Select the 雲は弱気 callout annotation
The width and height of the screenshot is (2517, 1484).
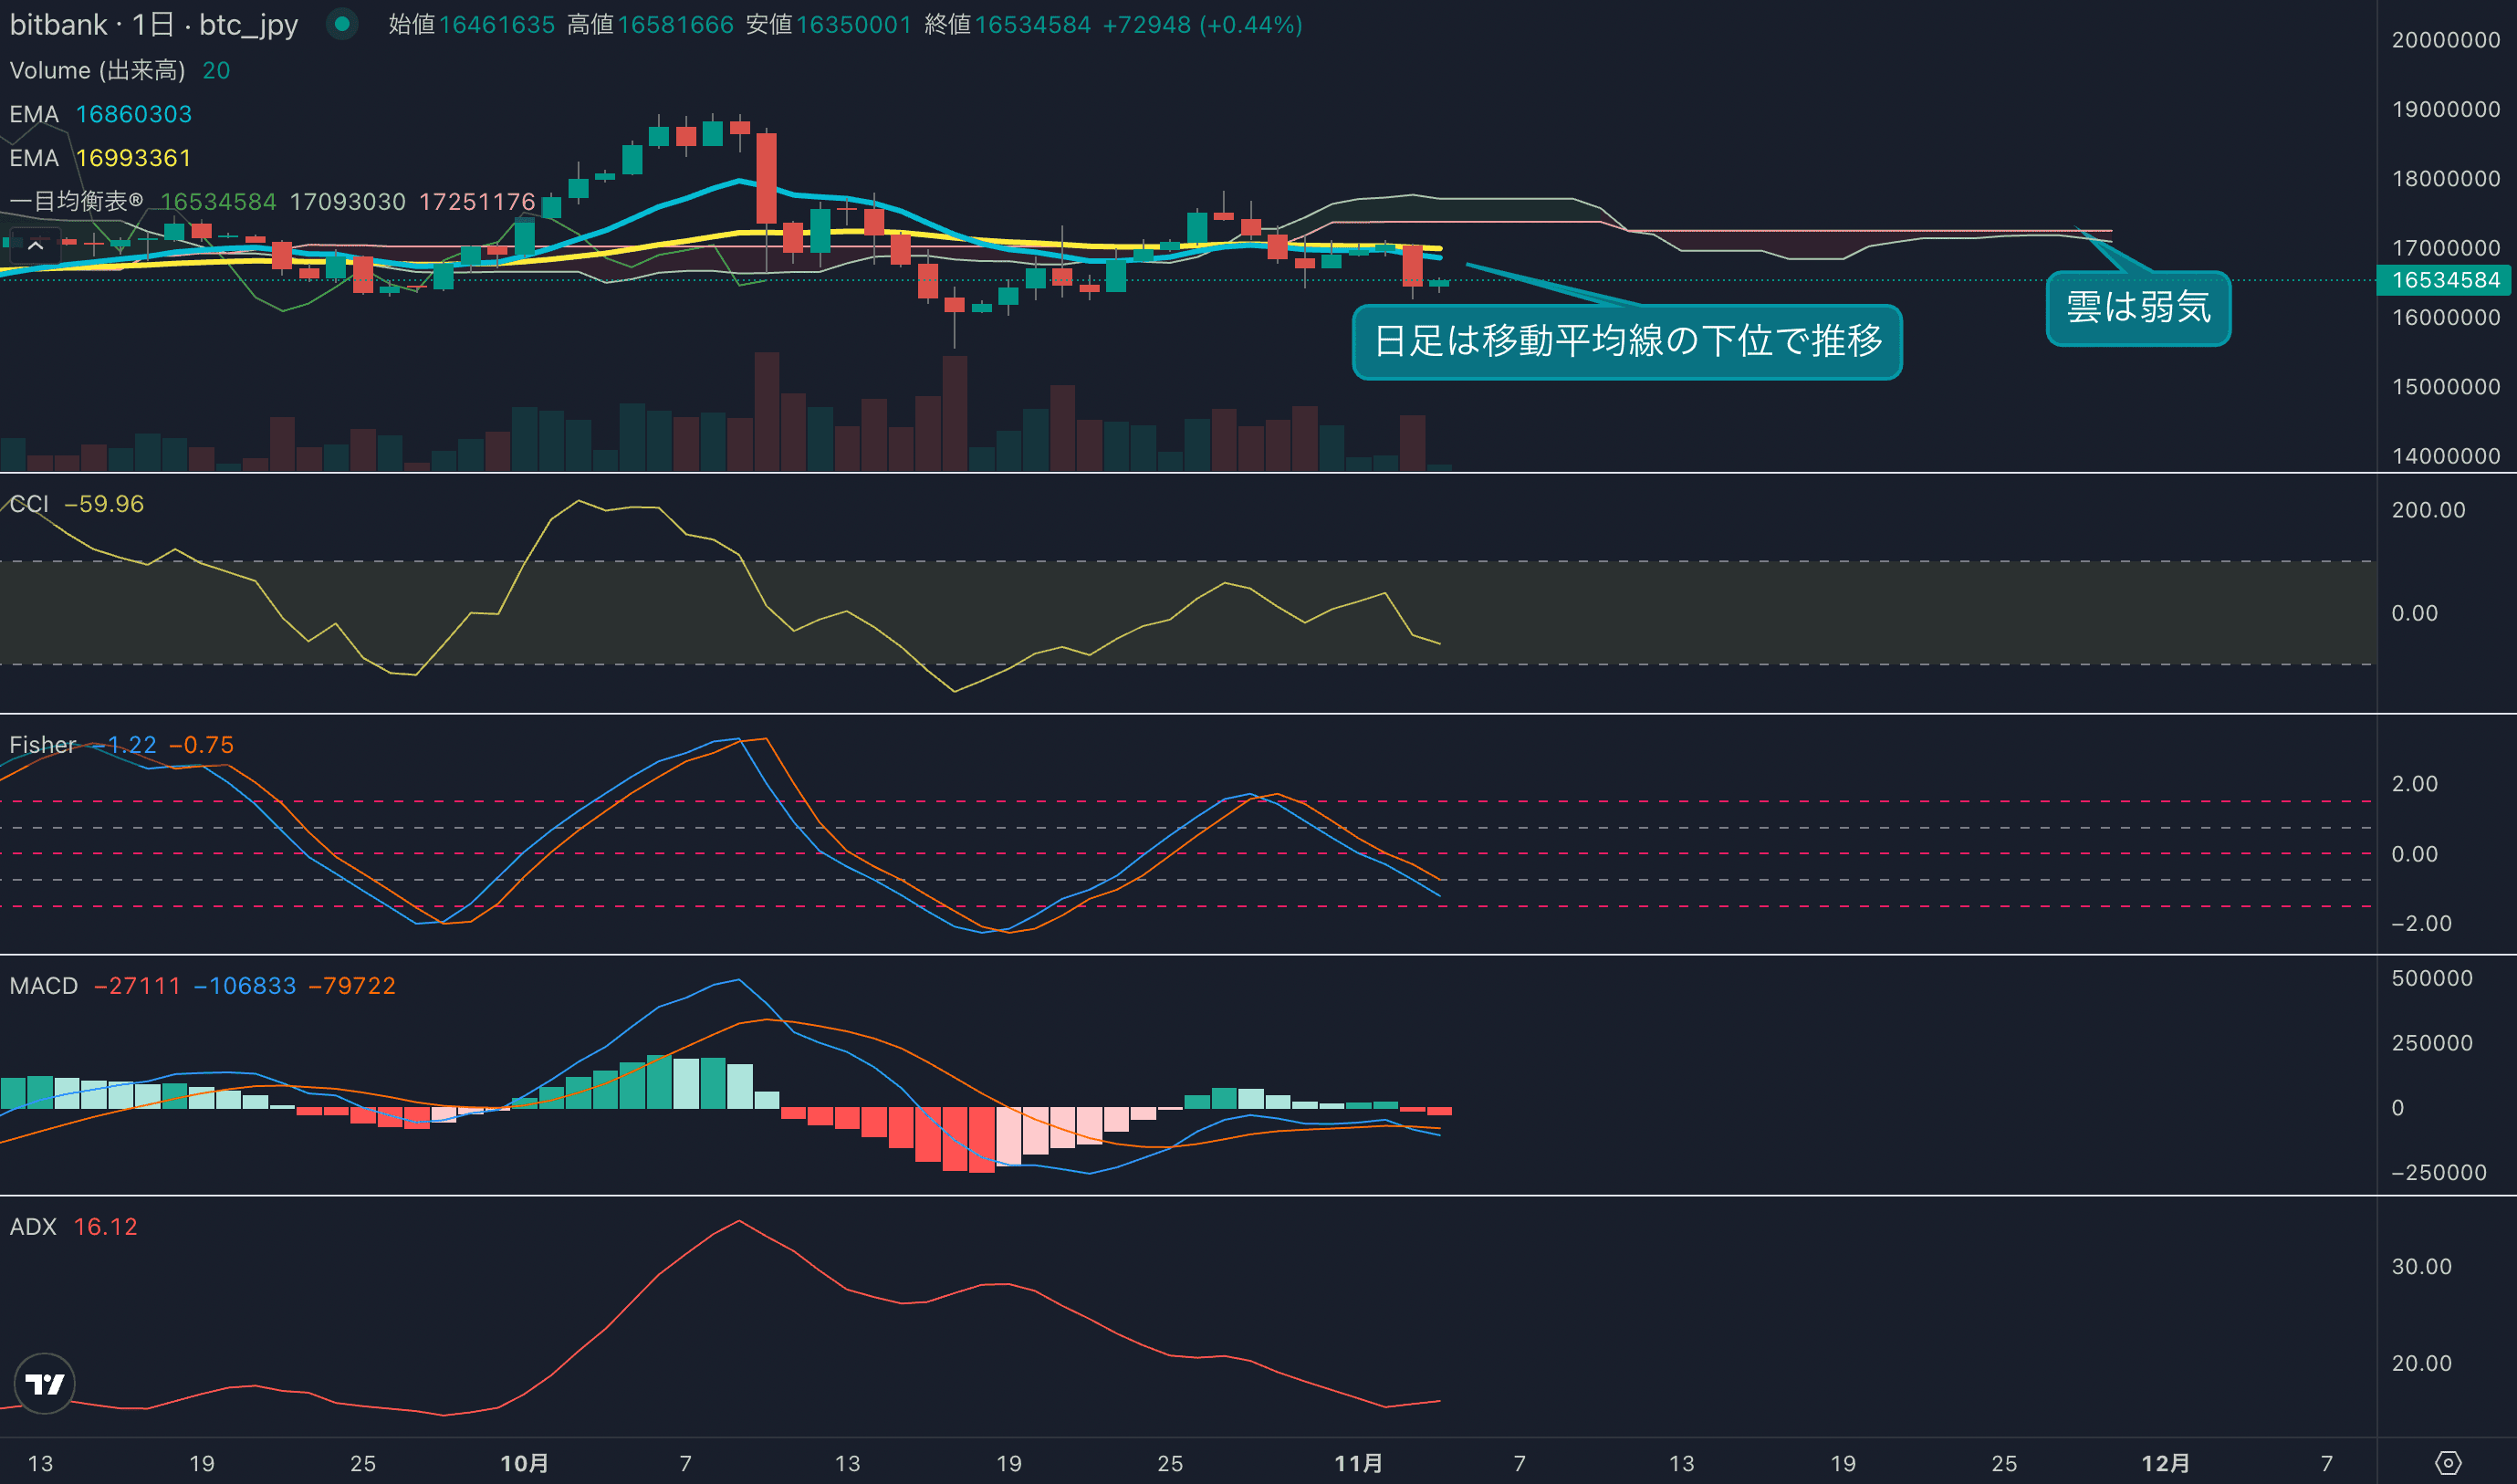2138,308
